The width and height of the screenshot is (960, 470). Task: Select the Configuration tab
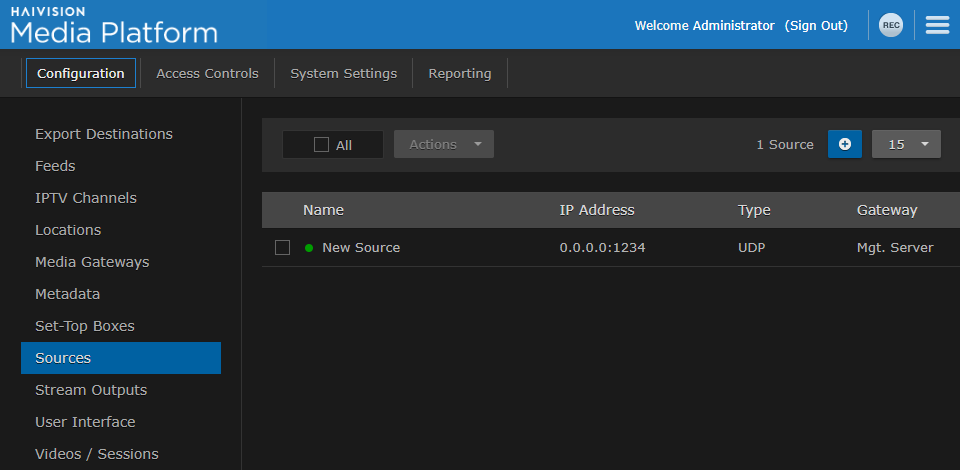80,73
